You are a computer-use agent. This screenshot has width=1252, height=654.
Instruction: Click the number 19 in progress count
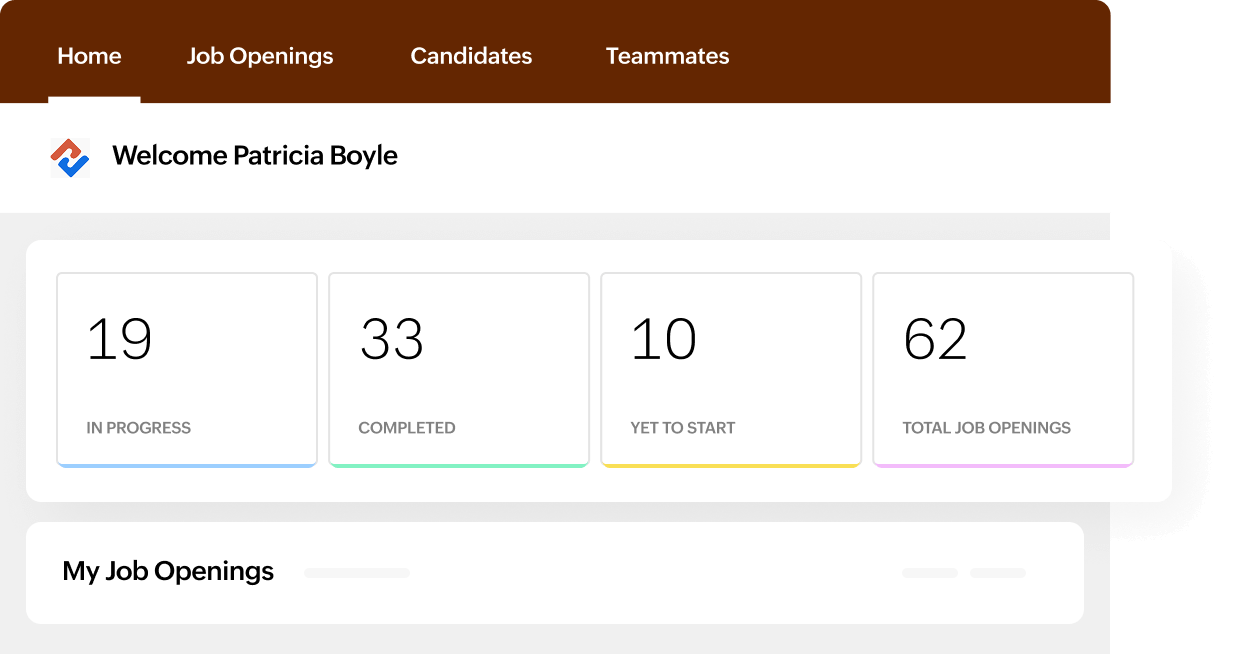(x=119, y=340)
